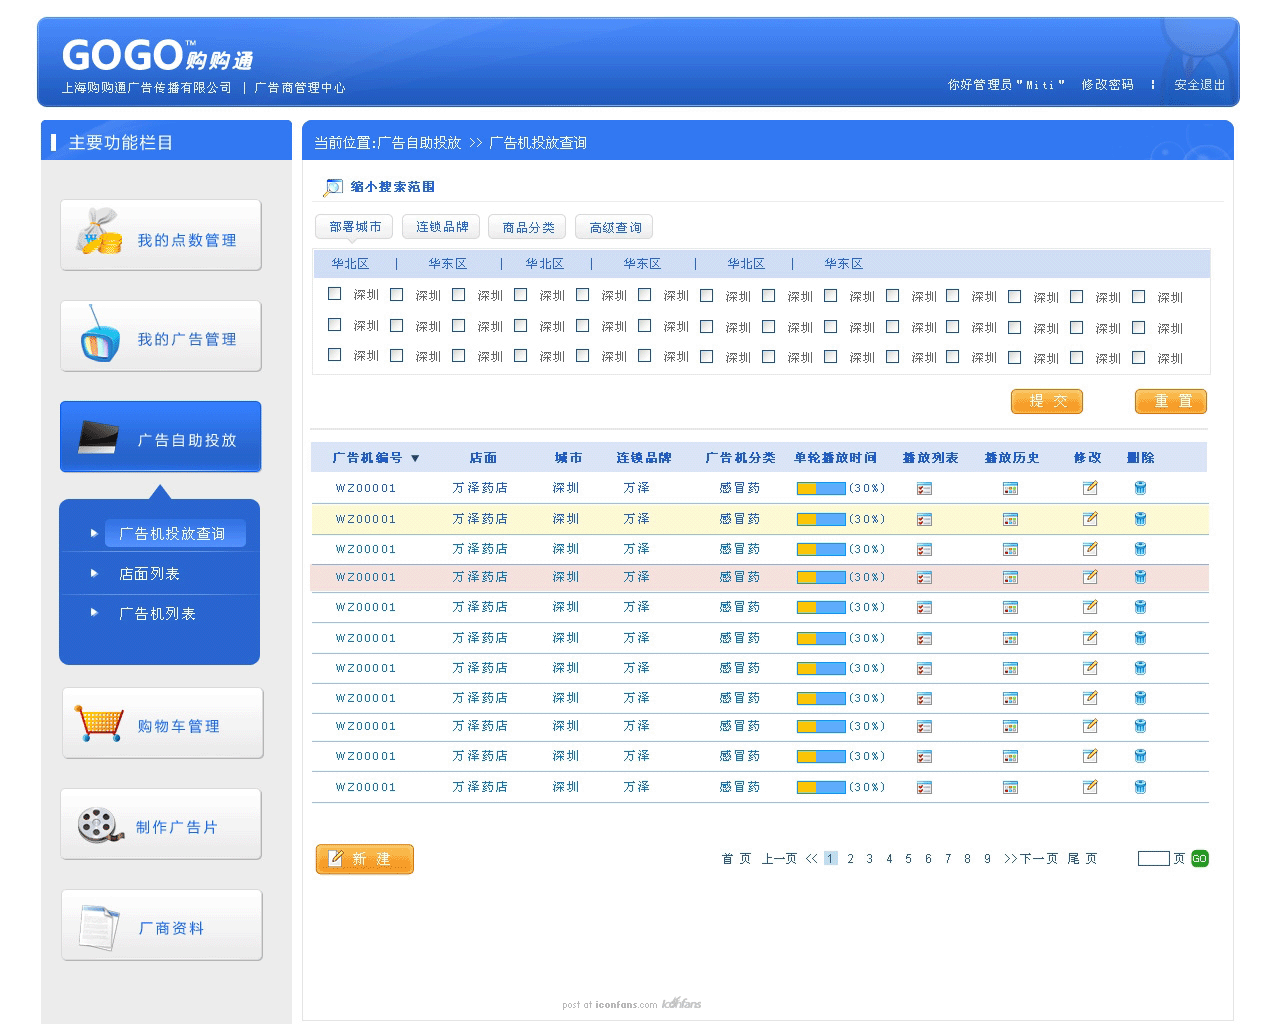This screenshot has width=1280, height=1024.
Task: Check first 深圳 checkbox in top city row
Action: 335,294
